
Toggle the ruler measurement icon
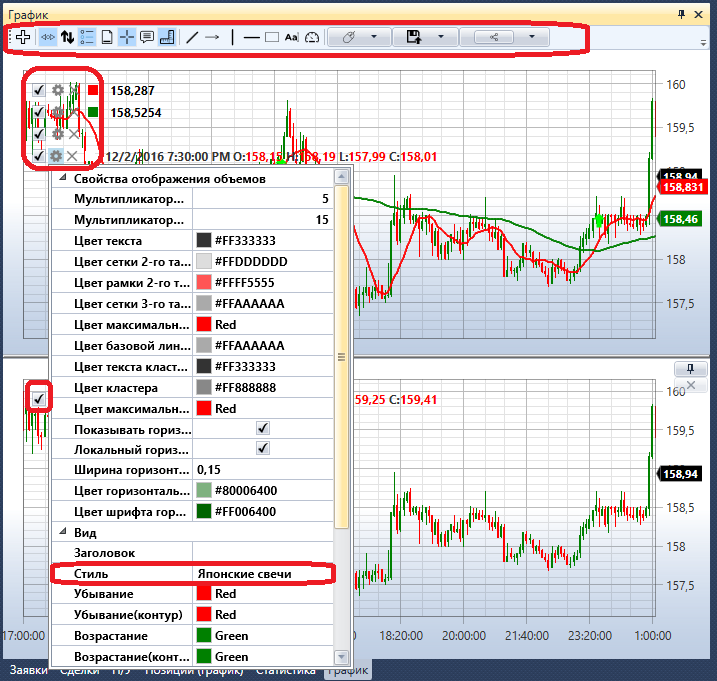(x=167, y=37)
